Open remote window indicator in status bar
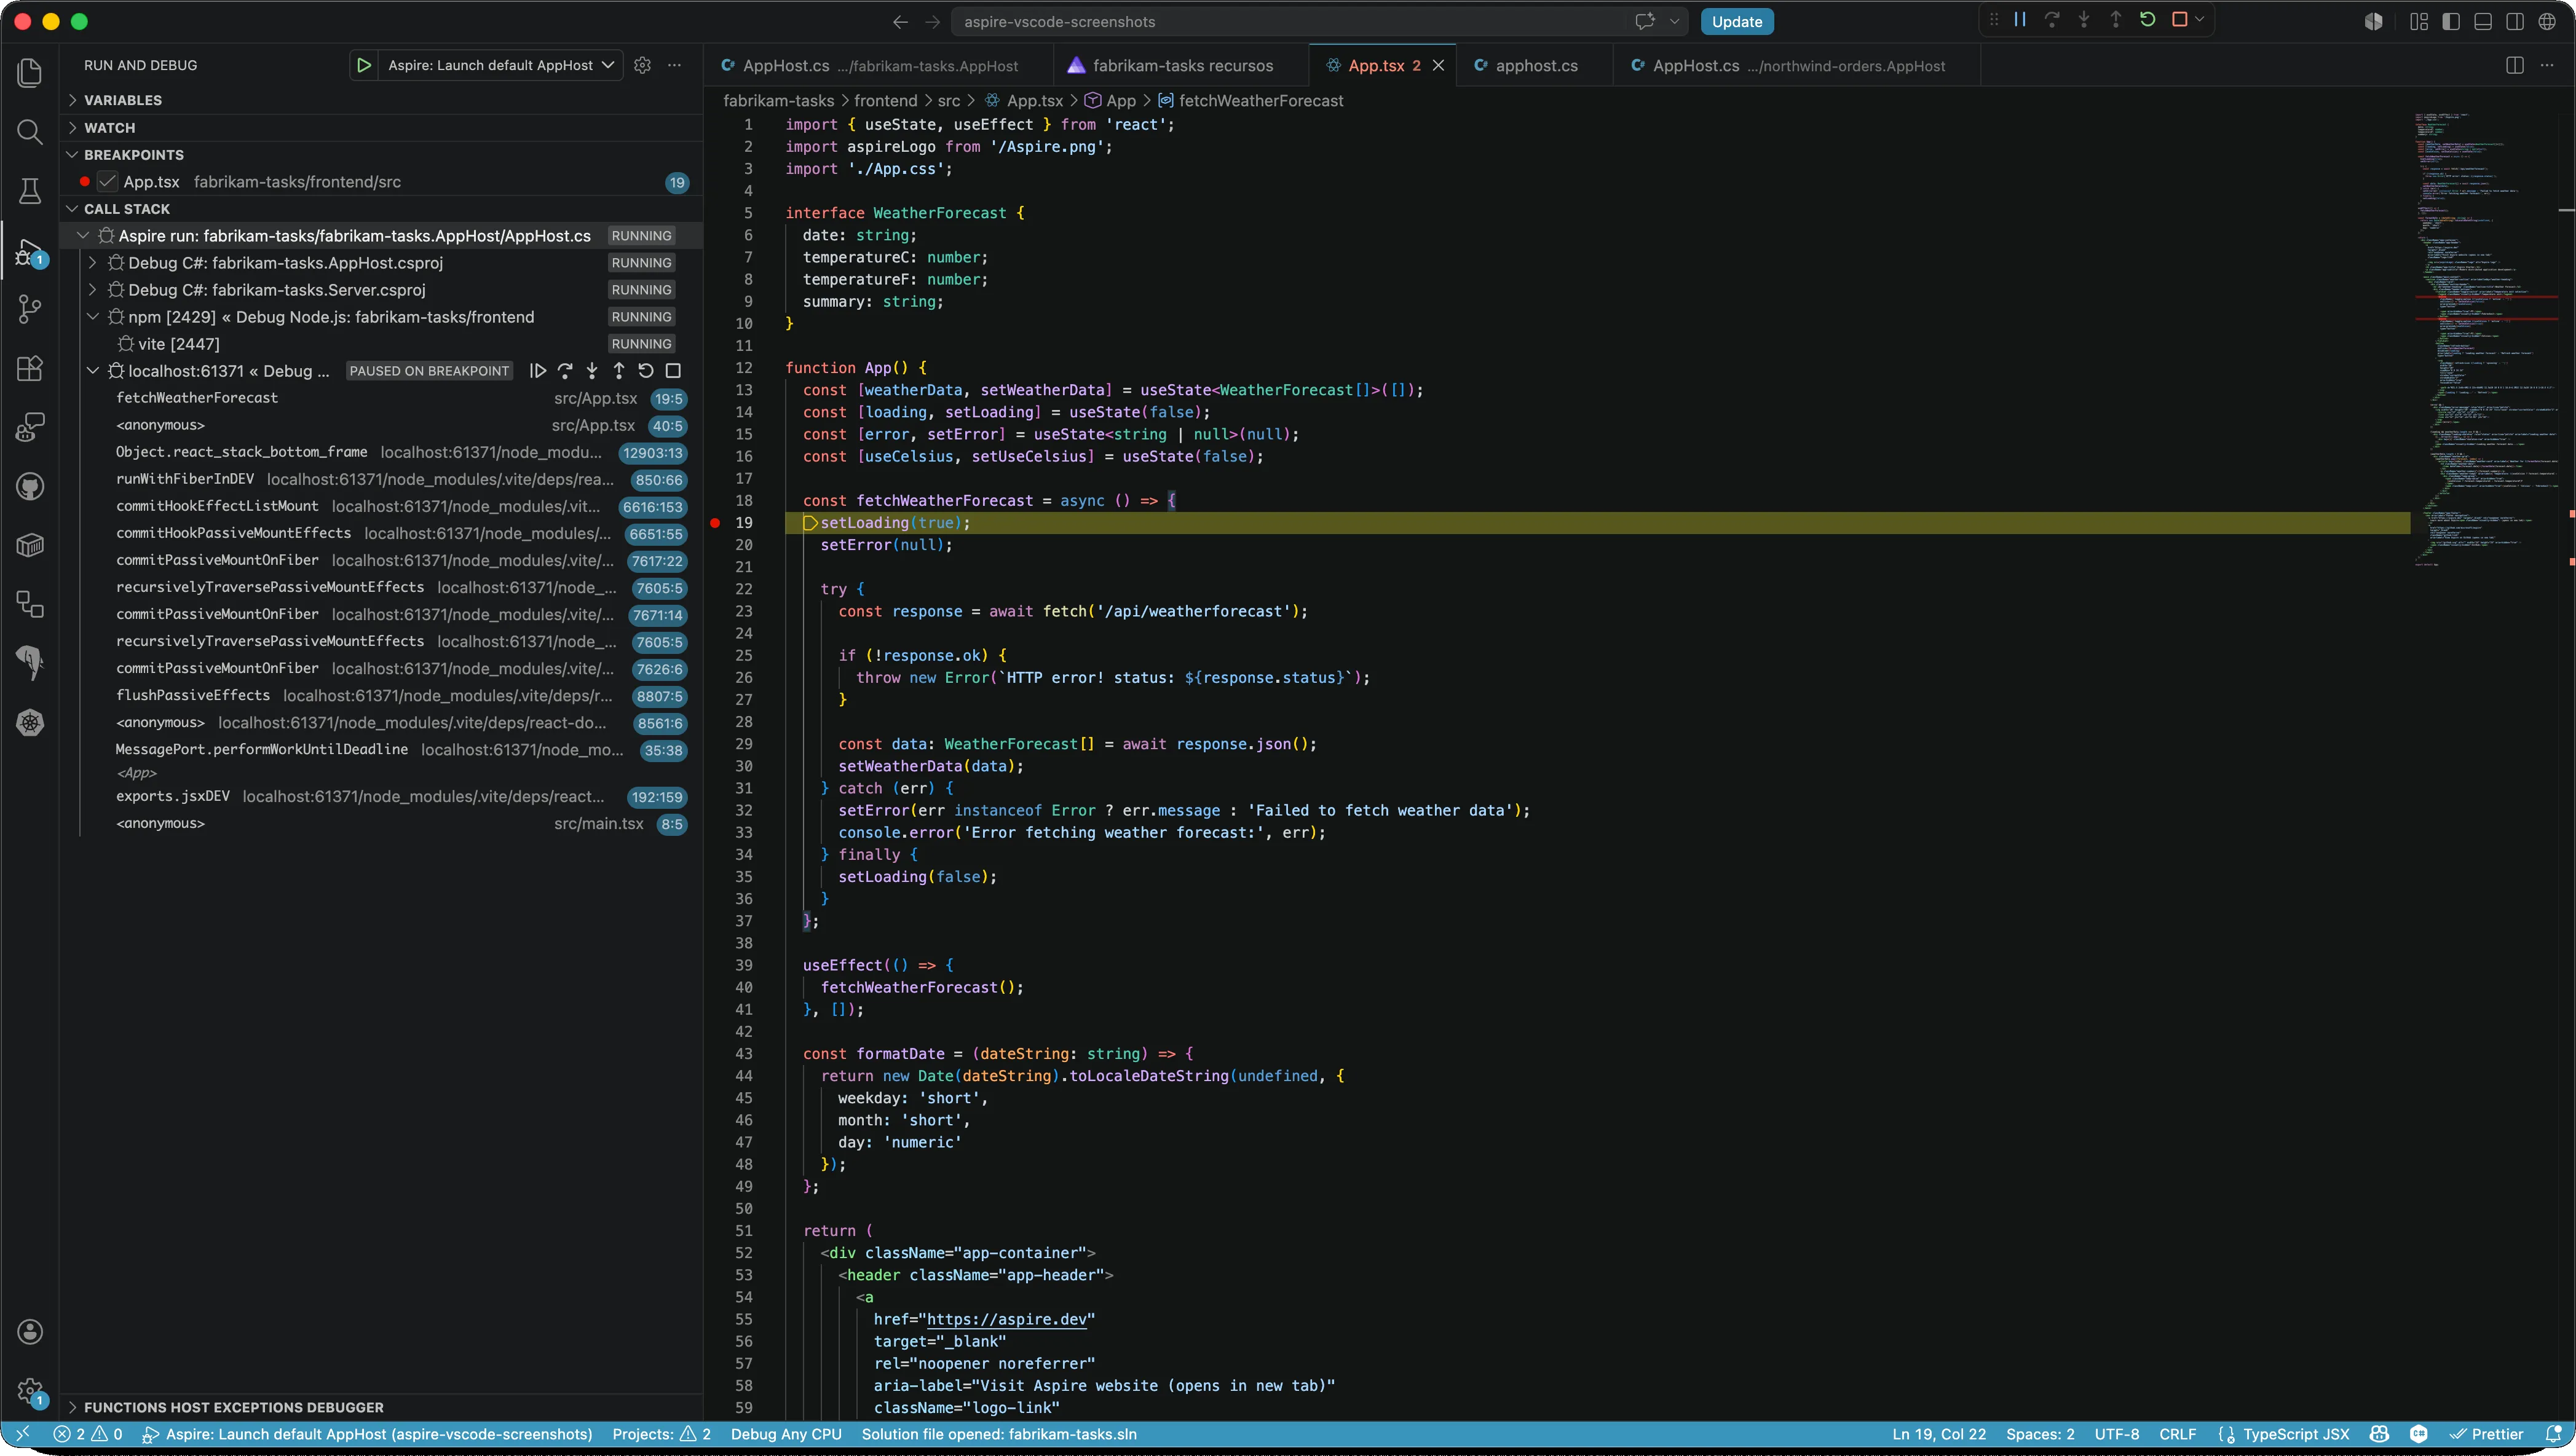2576x1456 pixels. pos(22,1434)
